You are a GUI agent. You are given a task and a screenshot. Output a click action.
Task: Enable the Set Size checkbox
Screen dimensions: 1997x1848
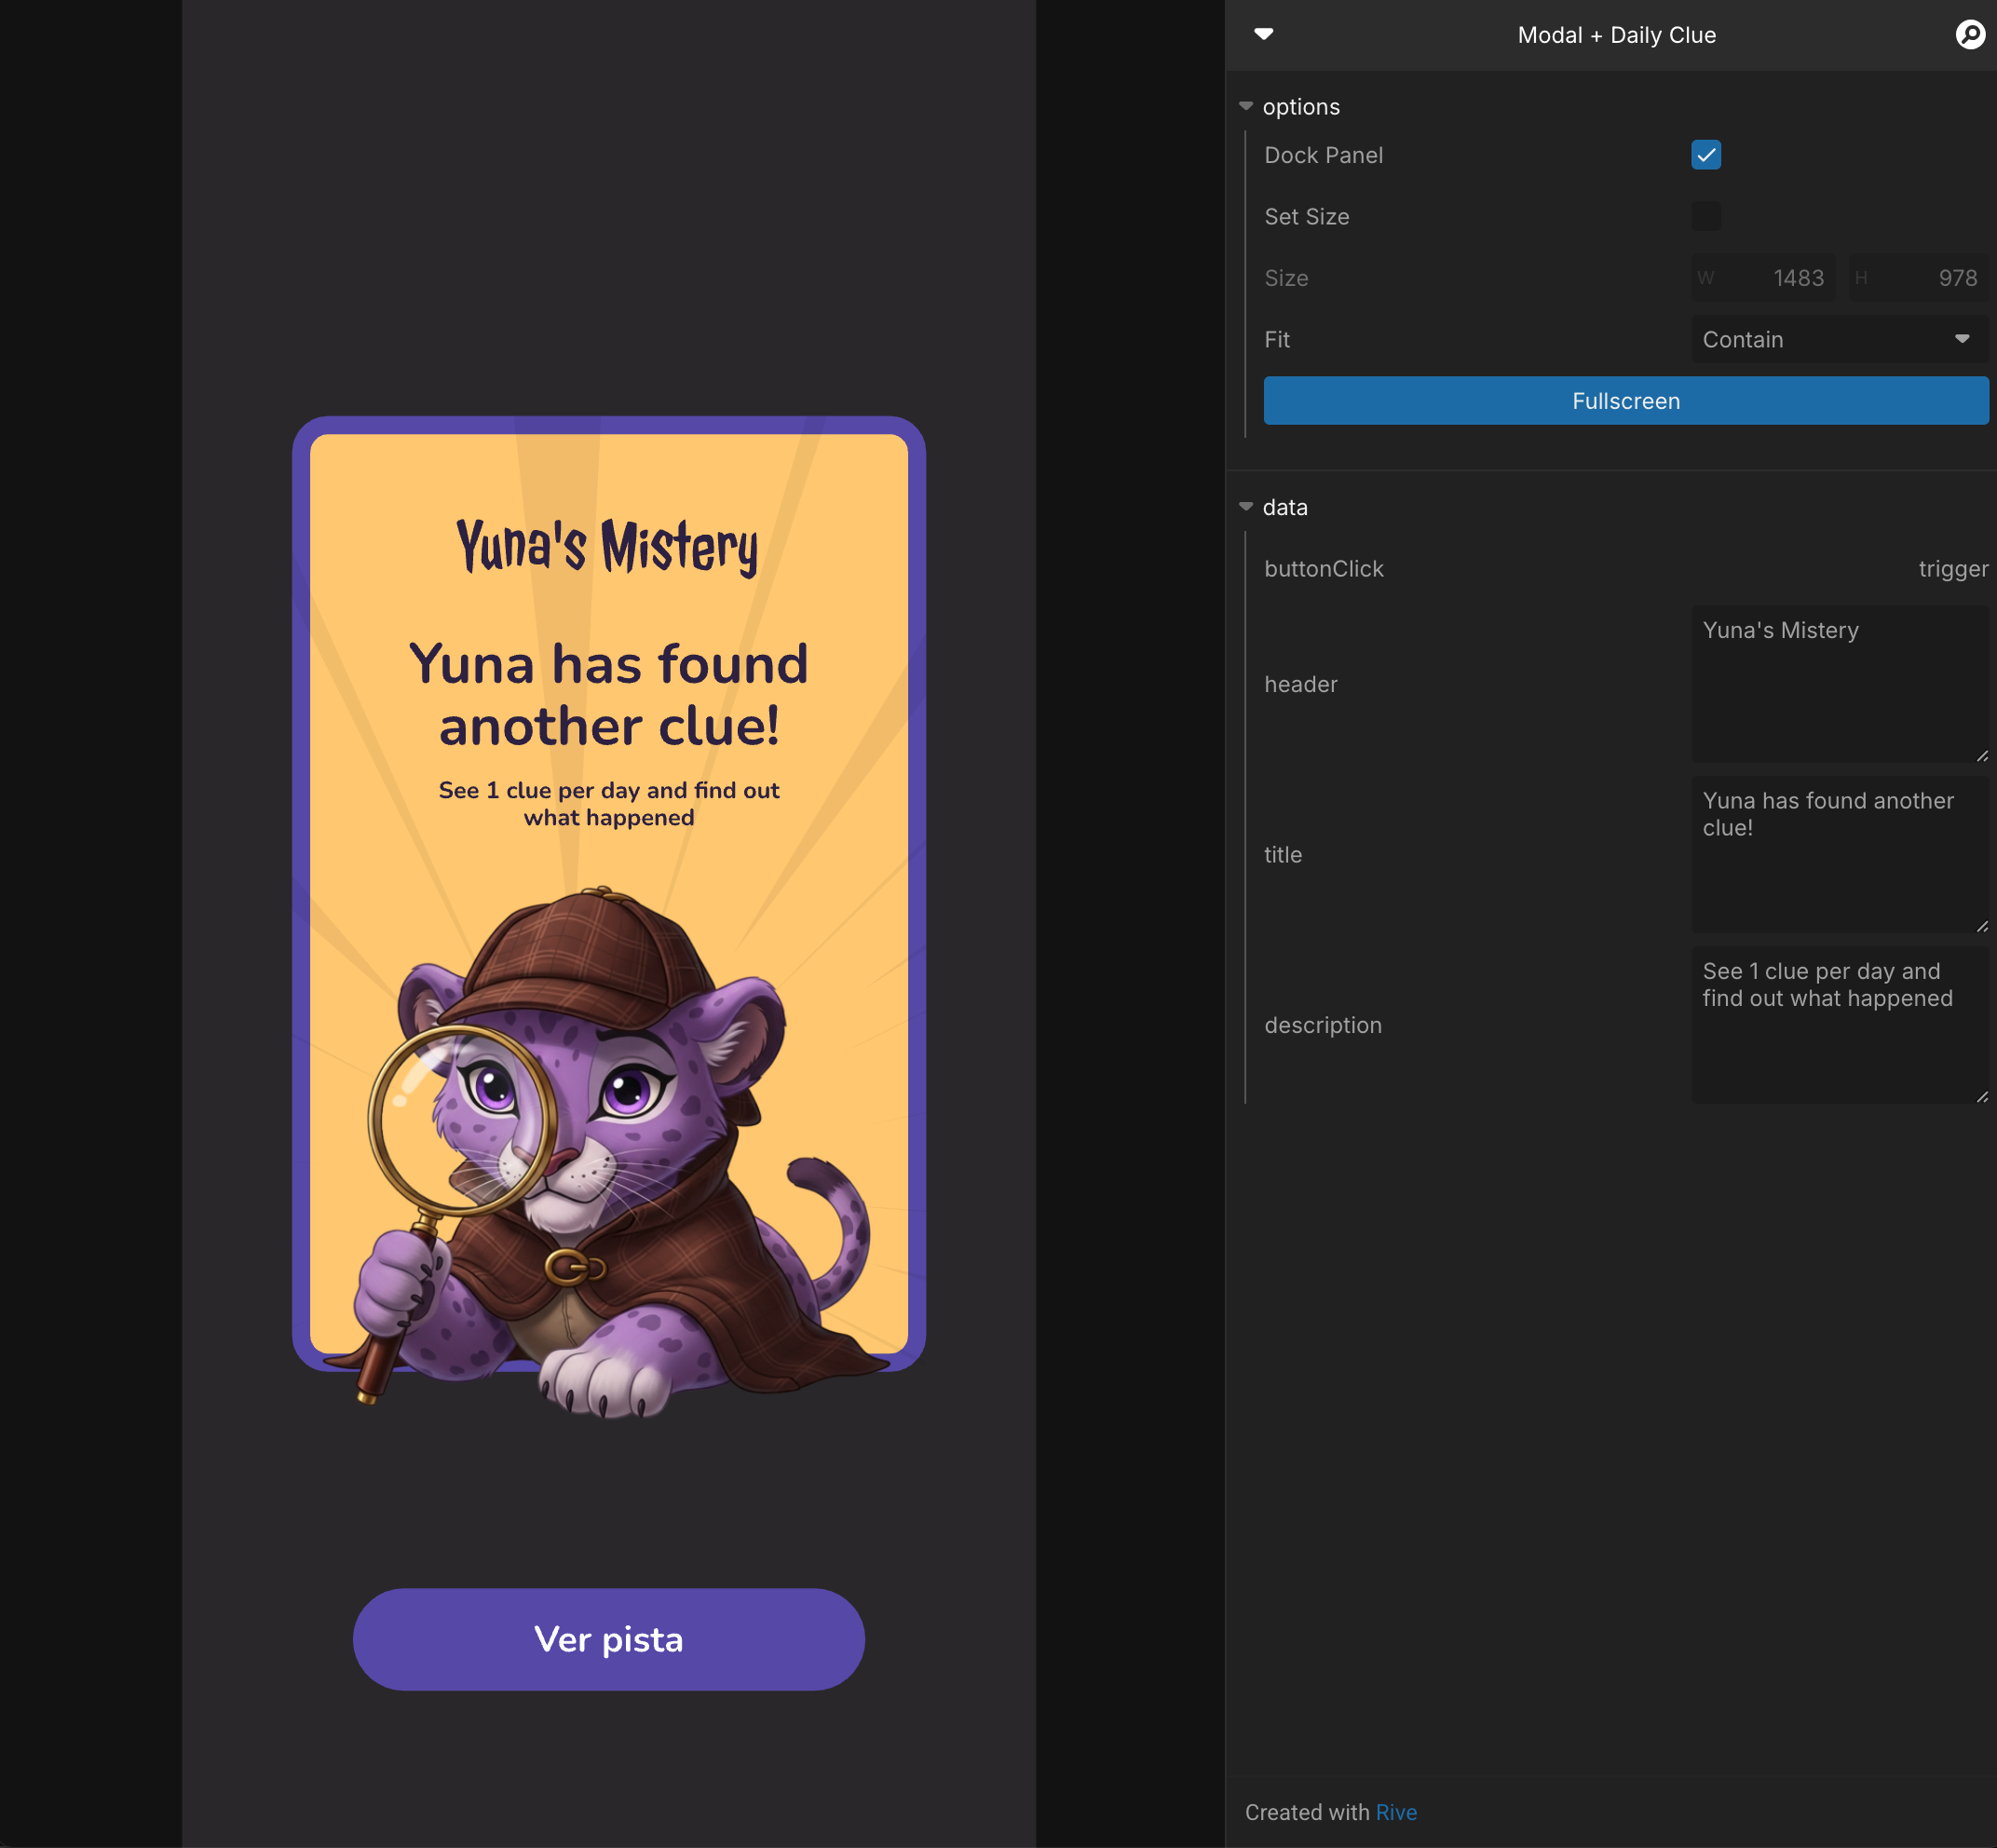[1706, 216]
